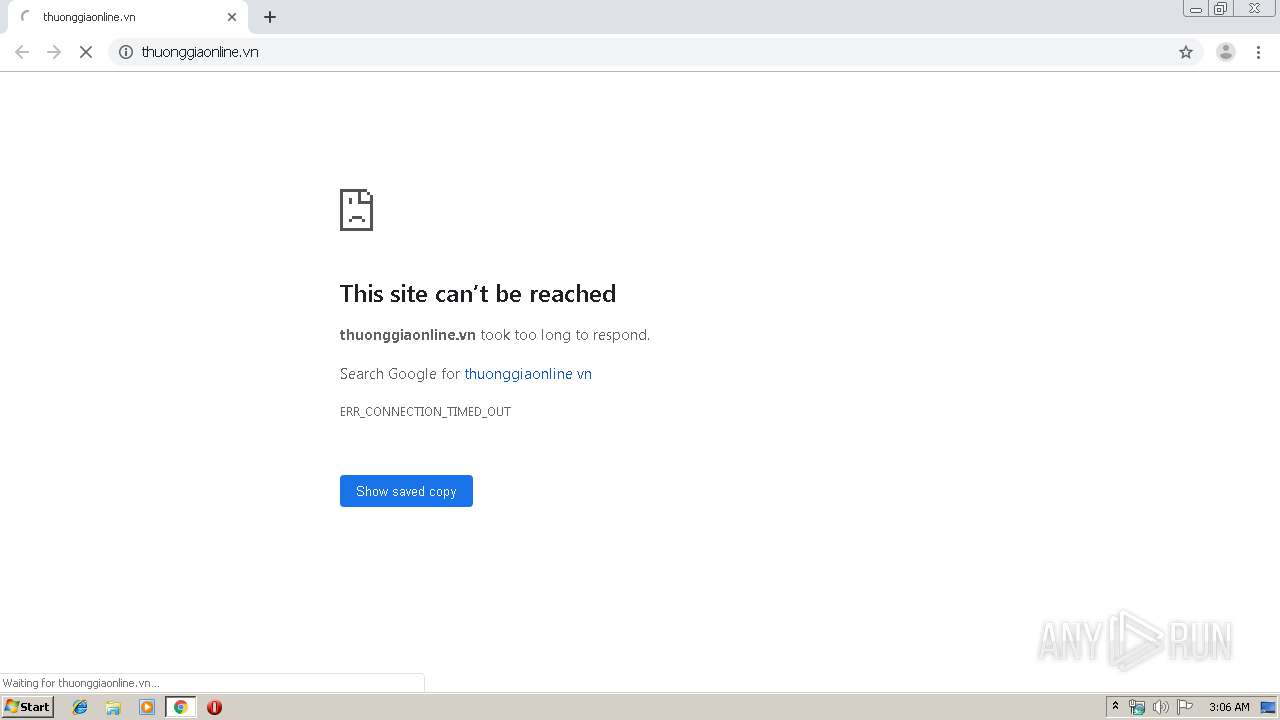Image resolution: width=1280 pixels, height=720 pixels.
Task: Switch to Chrome taskbar button
Action: coord(181,707)
